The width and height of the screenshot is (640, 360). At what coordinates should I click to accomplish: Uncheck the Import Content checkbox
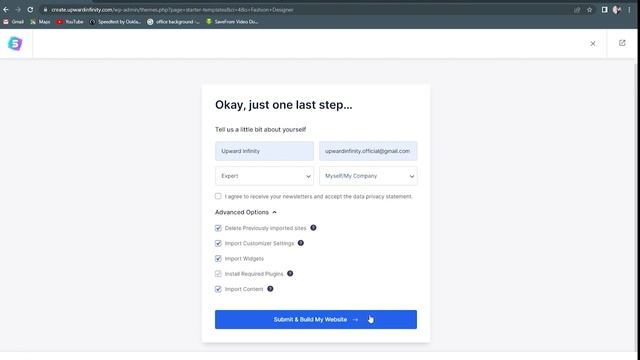(218, 289)
